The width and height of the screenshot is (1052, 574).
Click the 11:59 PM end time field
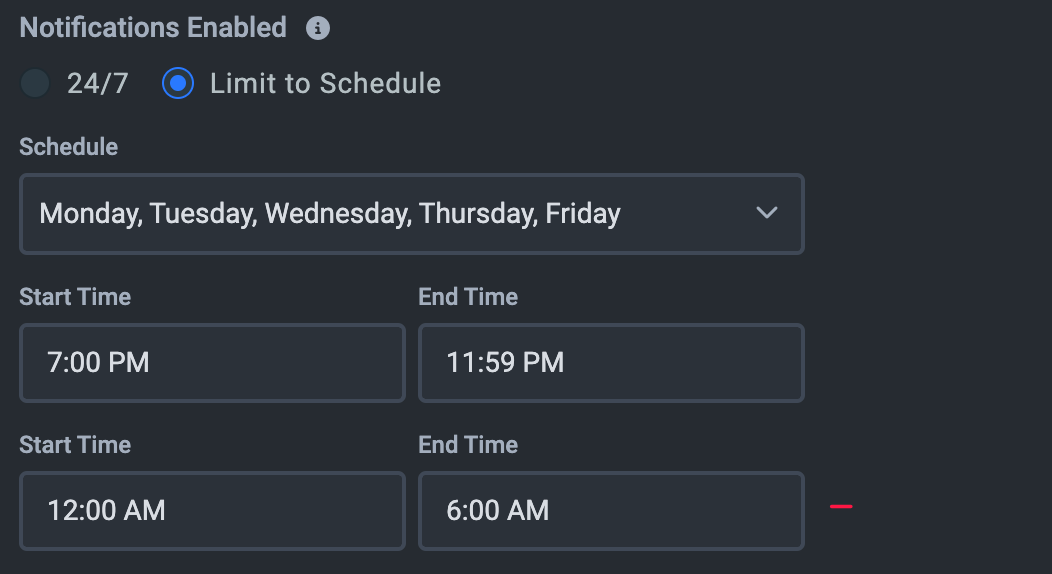click(610, 362)
